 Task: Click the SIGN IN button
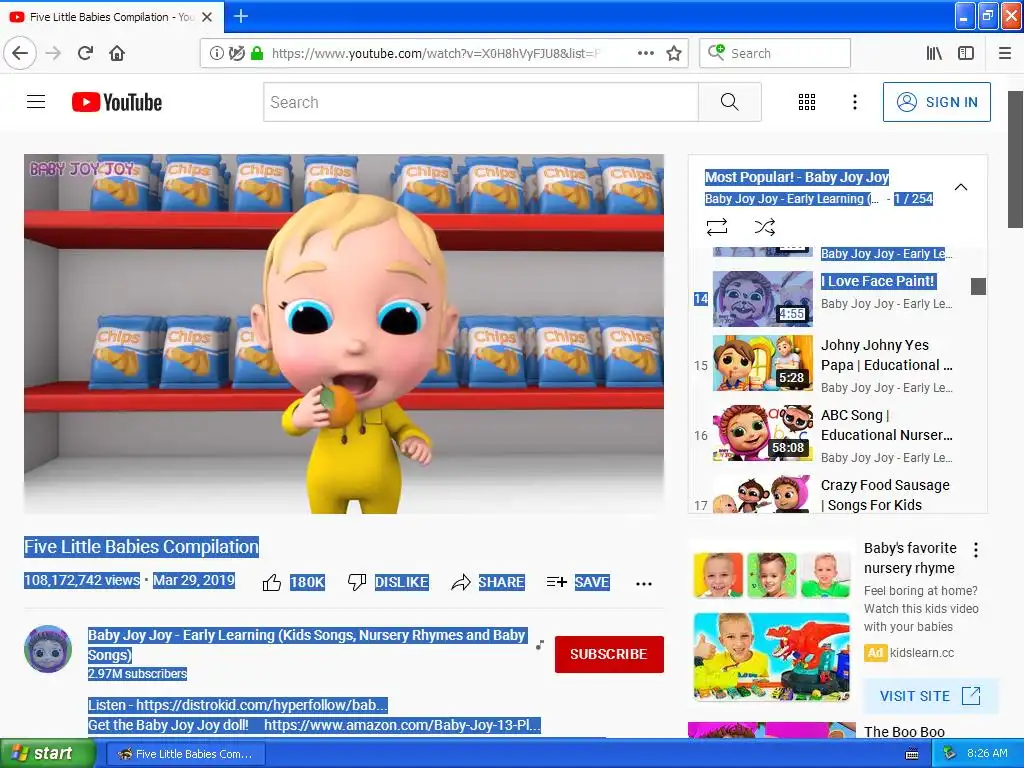point(936,102)
